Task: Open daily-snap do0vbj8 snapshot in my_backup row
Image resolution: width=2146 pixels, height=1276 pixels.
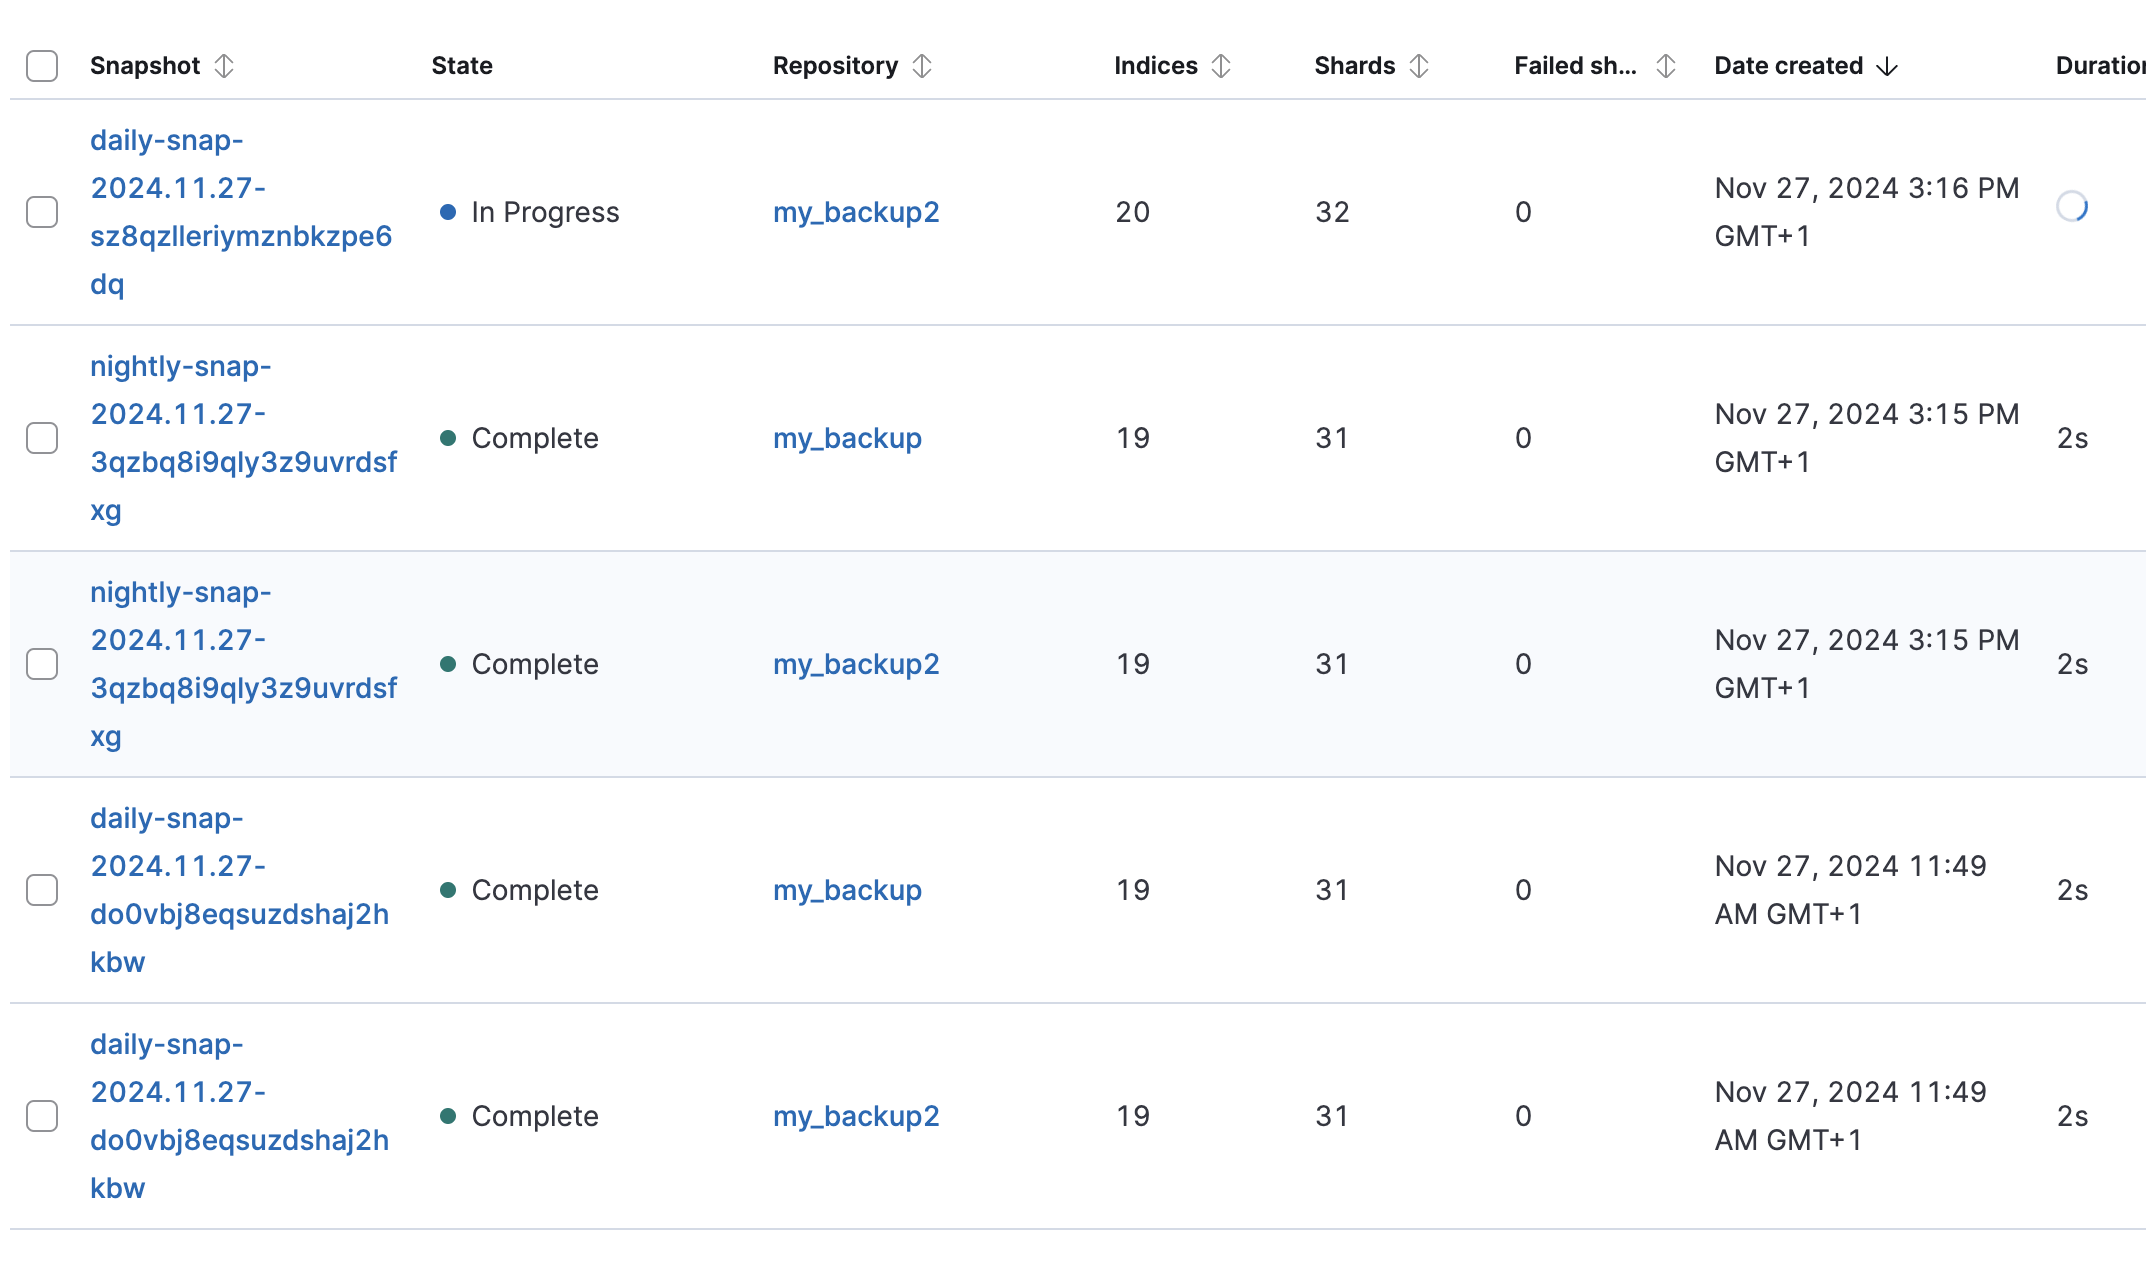Action: coord(239,890)
